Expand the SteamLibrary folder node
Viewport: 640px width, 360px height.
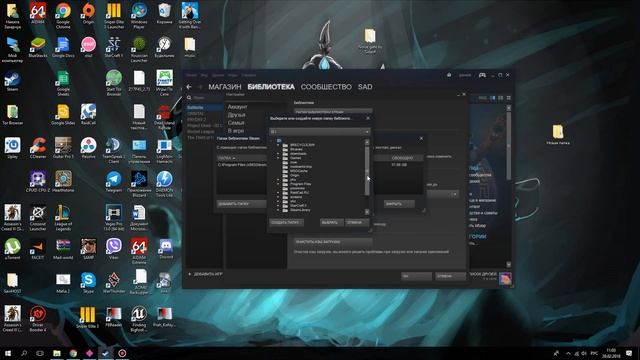tap(279, 210)
